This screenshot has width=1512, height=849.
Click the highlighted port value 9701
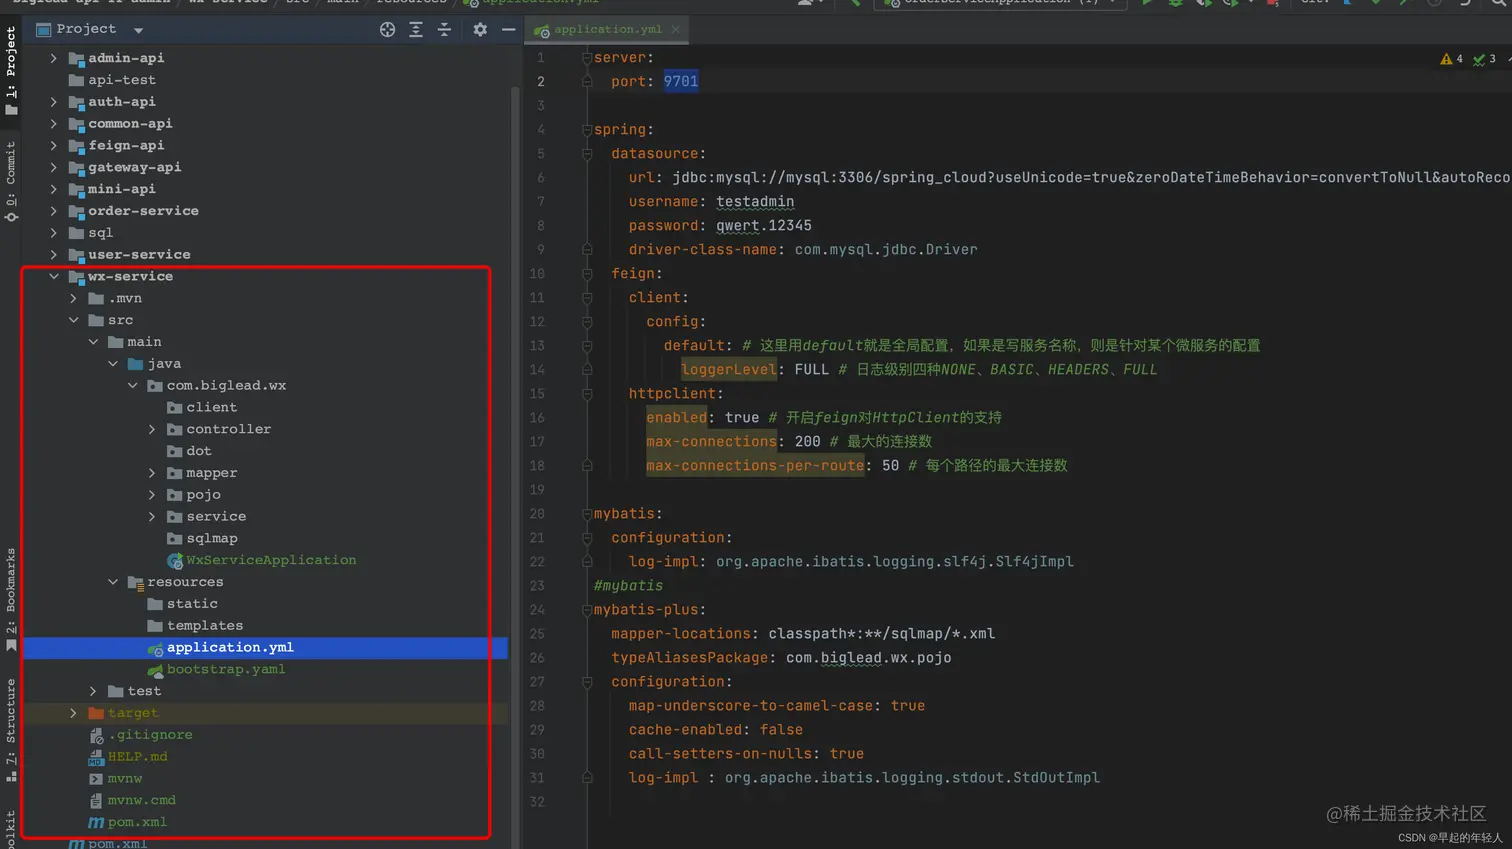(x=681, y=82)
